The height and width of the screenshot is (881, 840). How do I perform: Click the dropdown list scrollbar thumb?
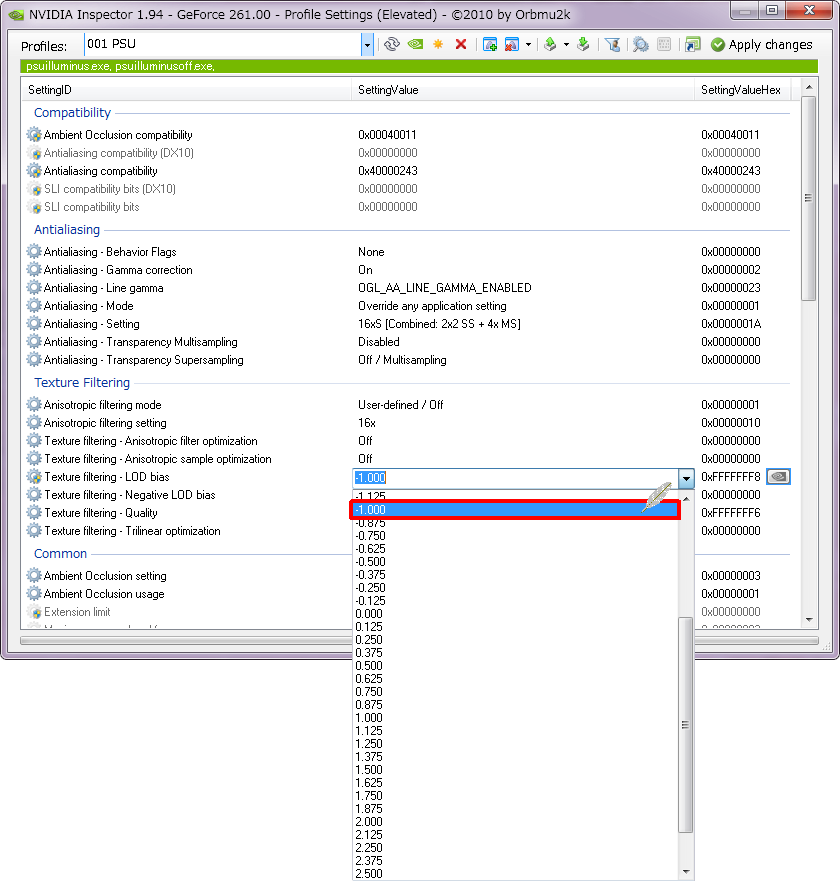685,725
